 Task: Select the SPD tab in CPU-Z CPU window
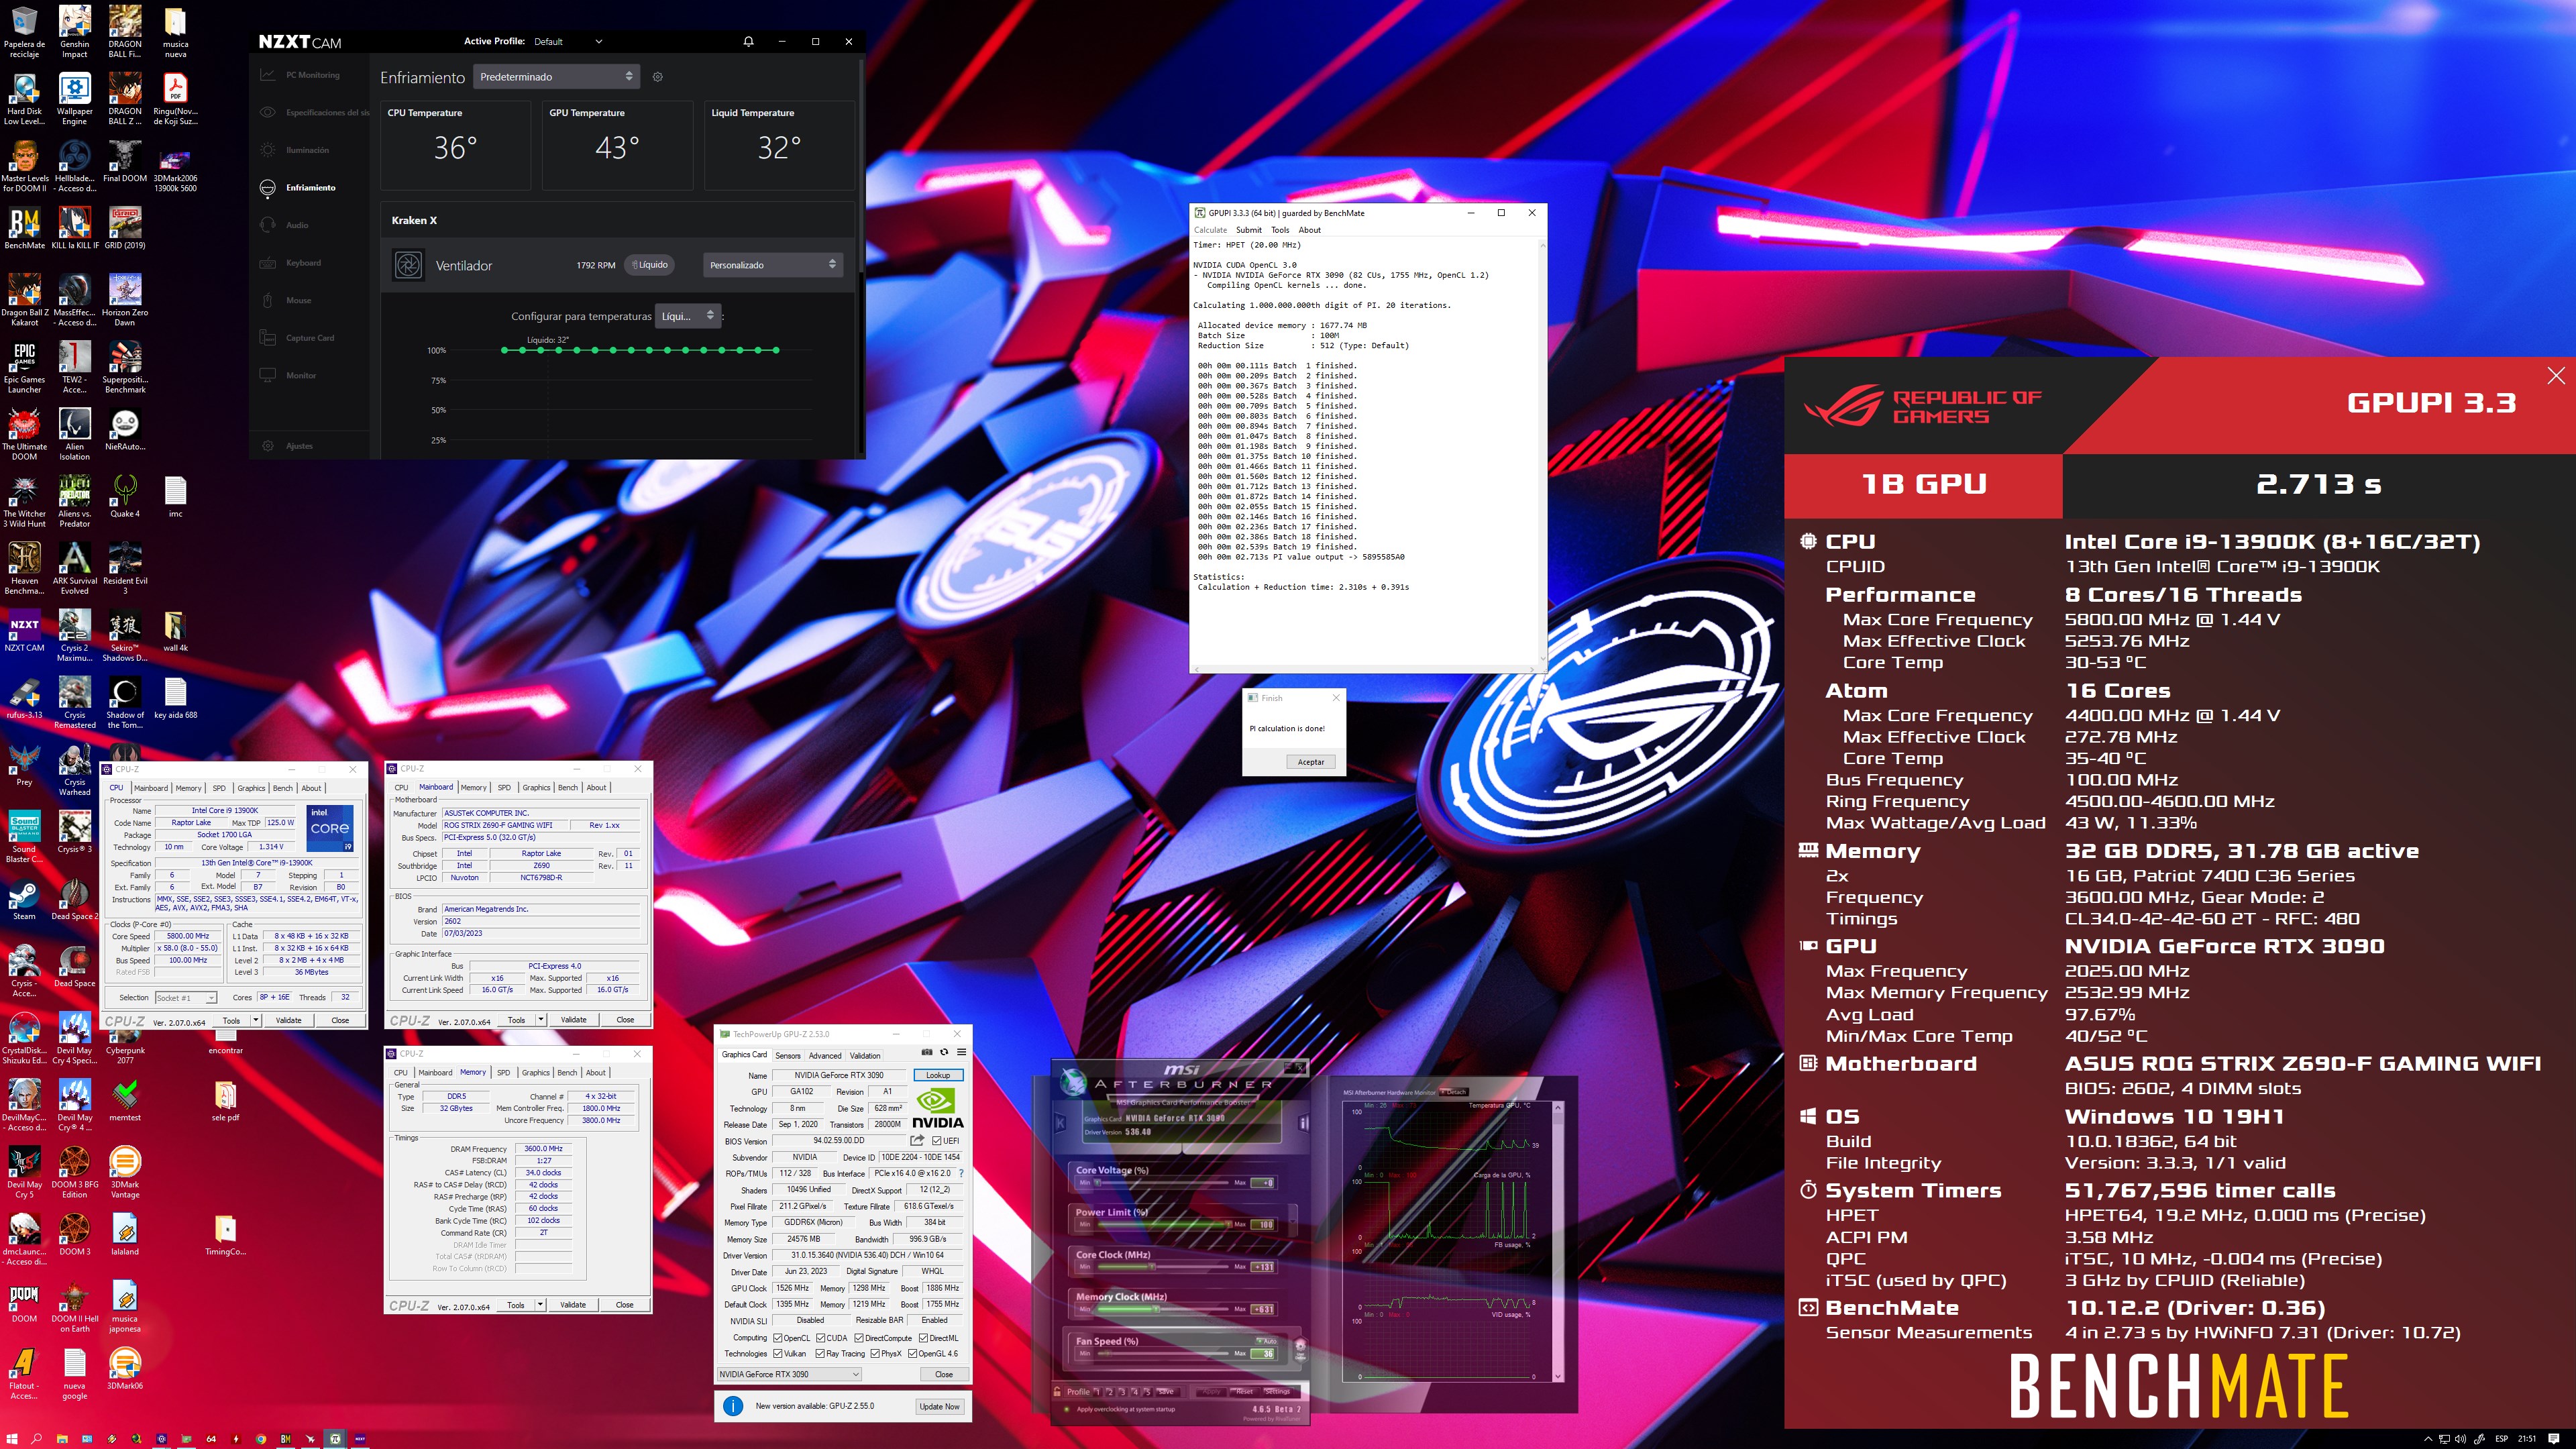[x=219, y=788]
